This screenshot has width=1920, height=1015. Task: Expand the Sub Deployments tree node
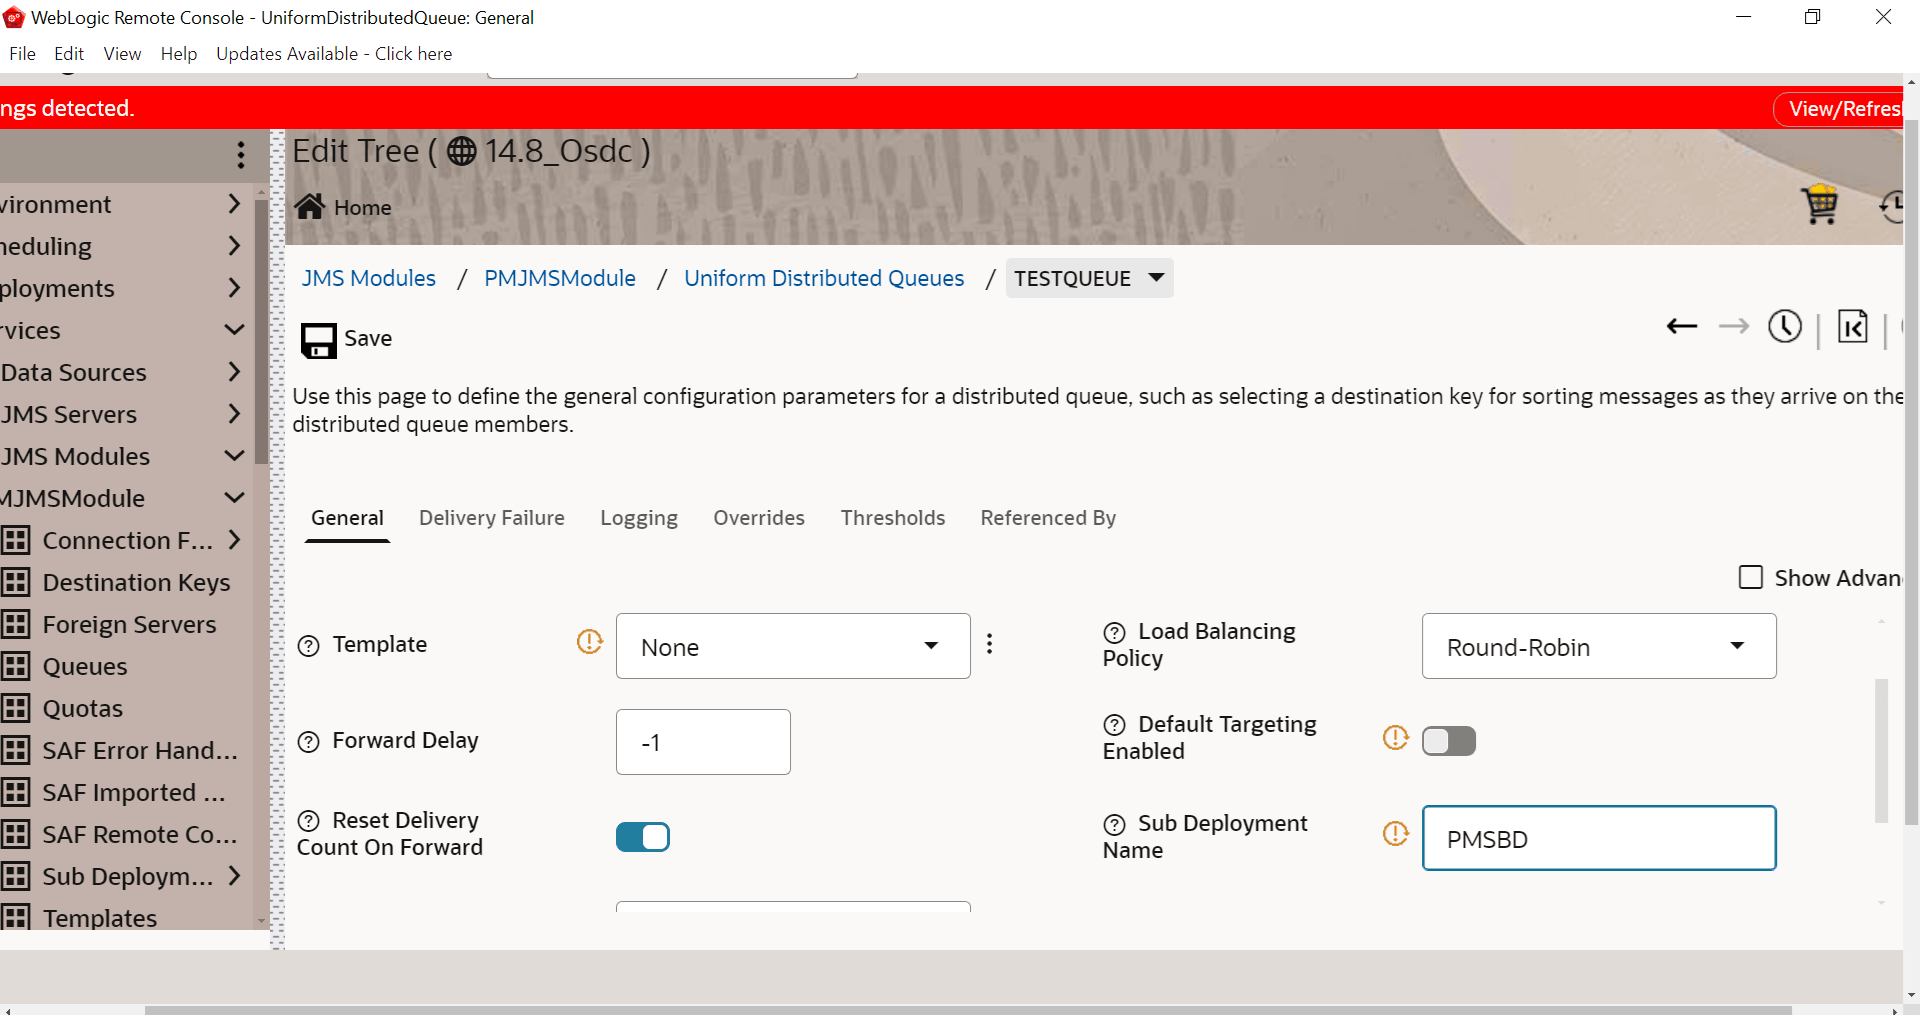click(234, 876)
